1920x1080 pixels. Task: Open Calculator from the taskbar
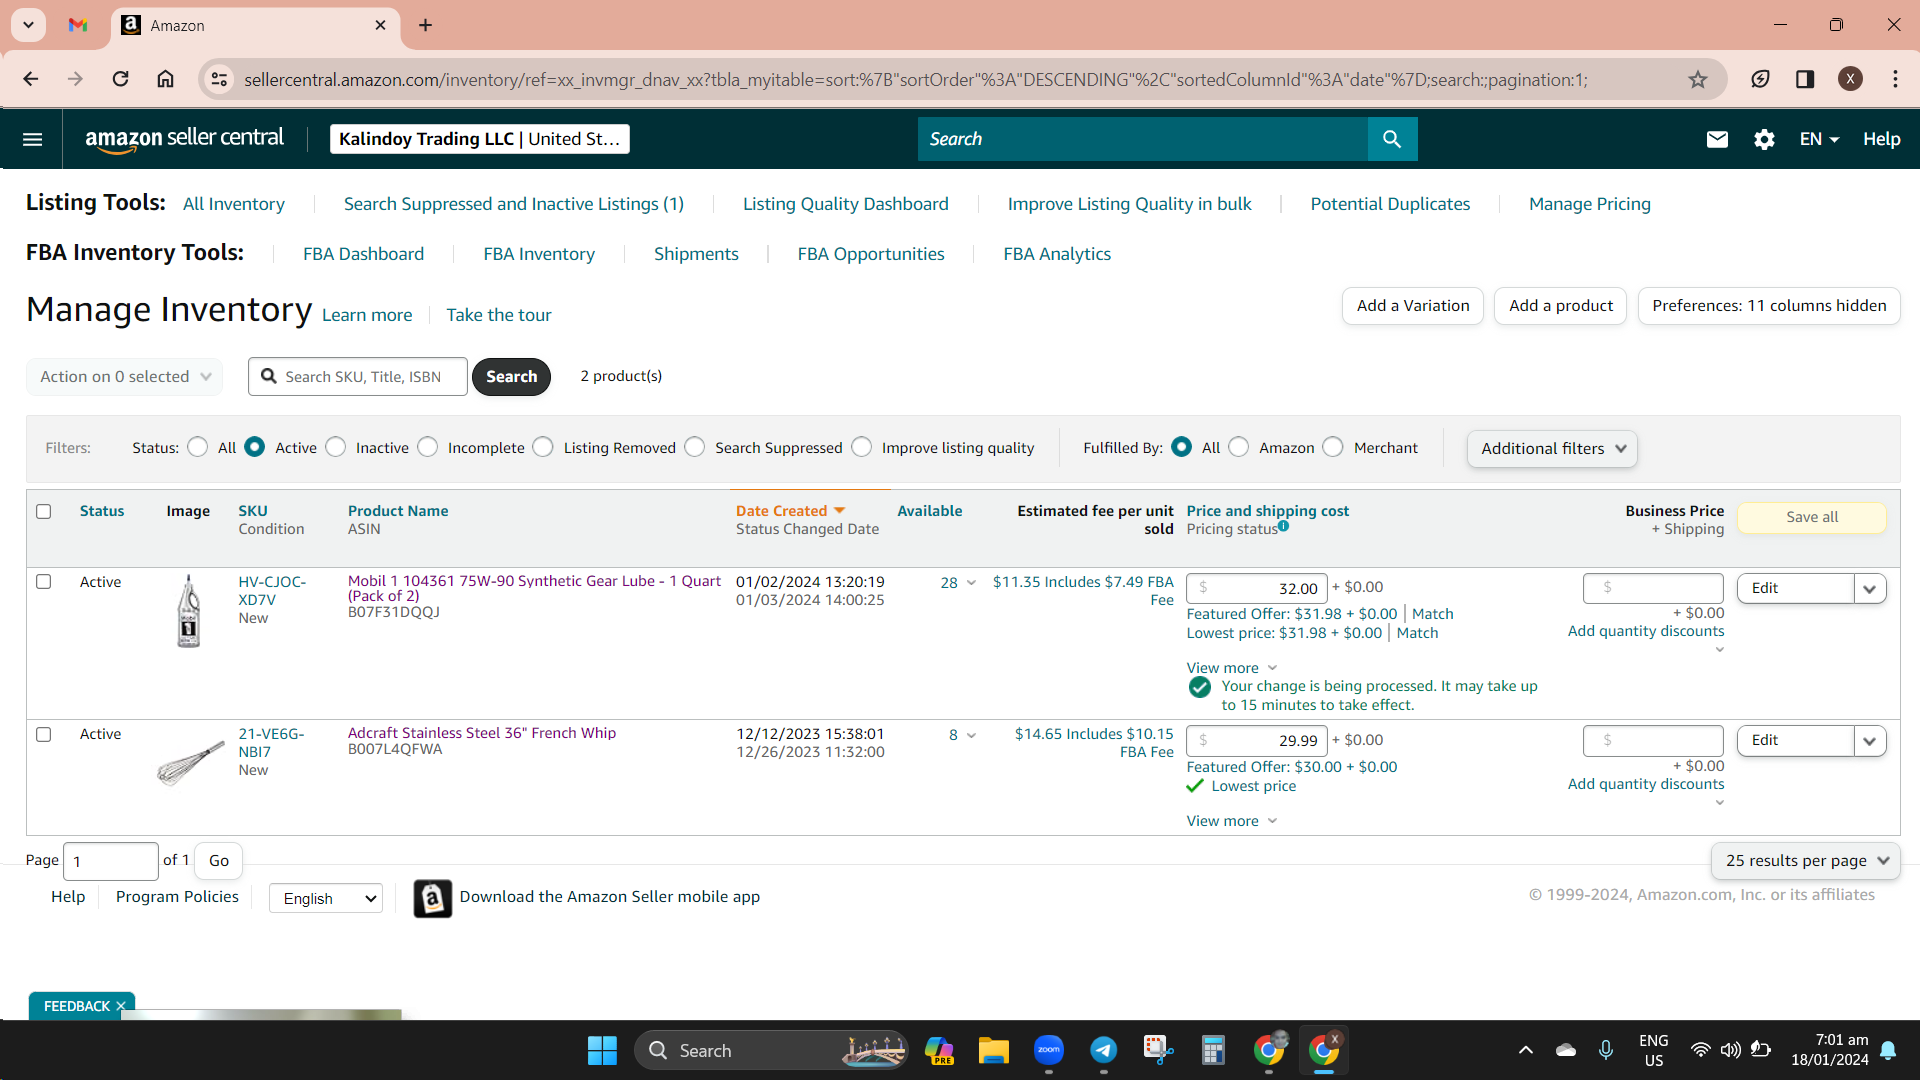pyautogui.click(x=1213, y=1050)
